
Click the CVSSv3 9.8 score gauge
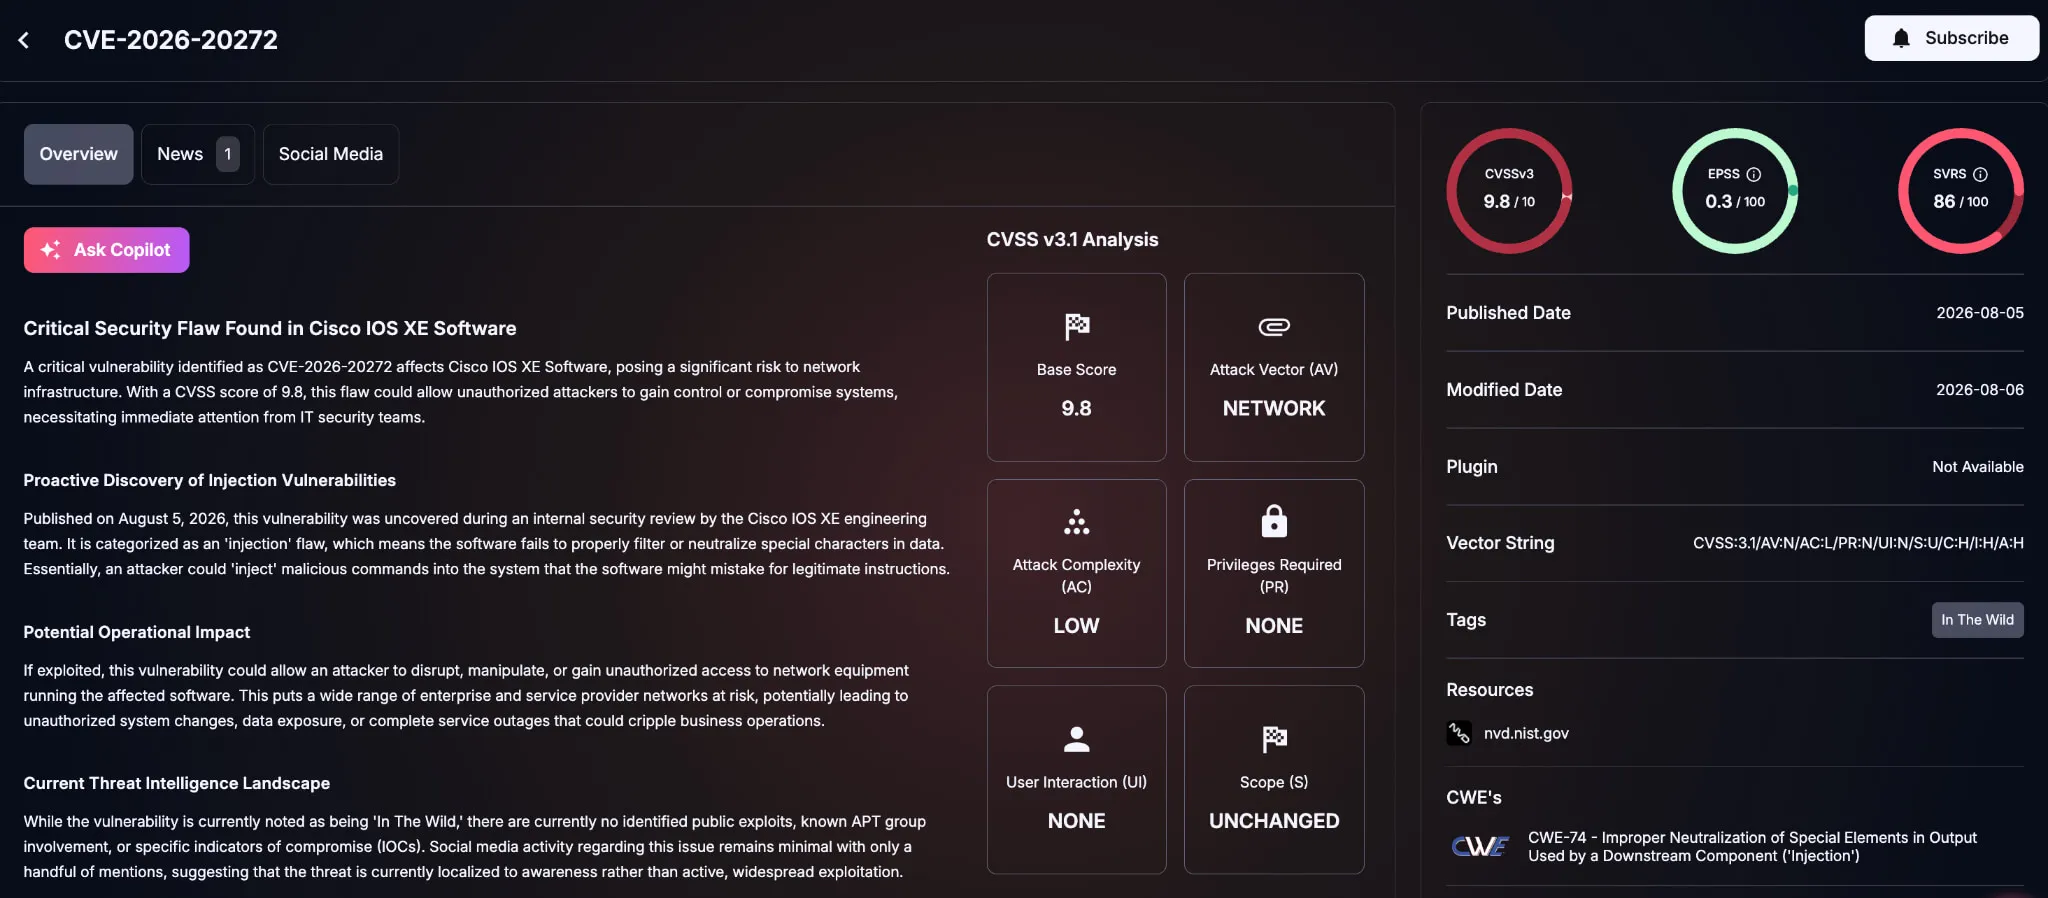point(1509,190)
